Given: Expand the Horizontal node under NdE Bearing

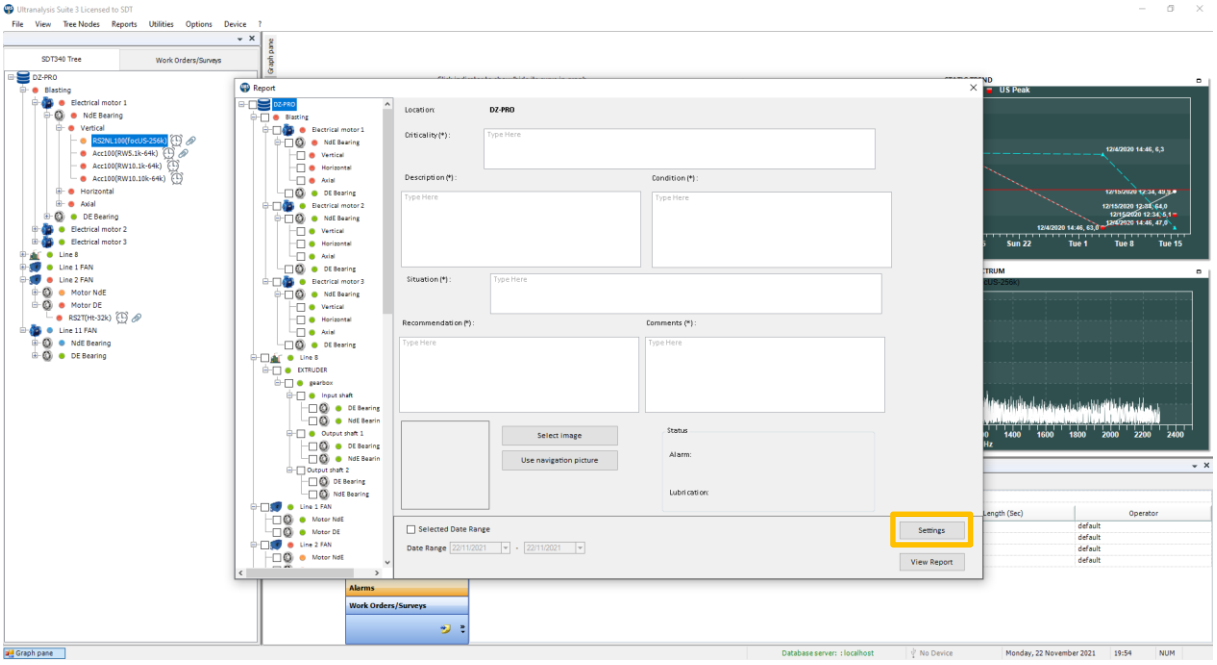Looking at the screenshot, I should click(x=59, y=191).
